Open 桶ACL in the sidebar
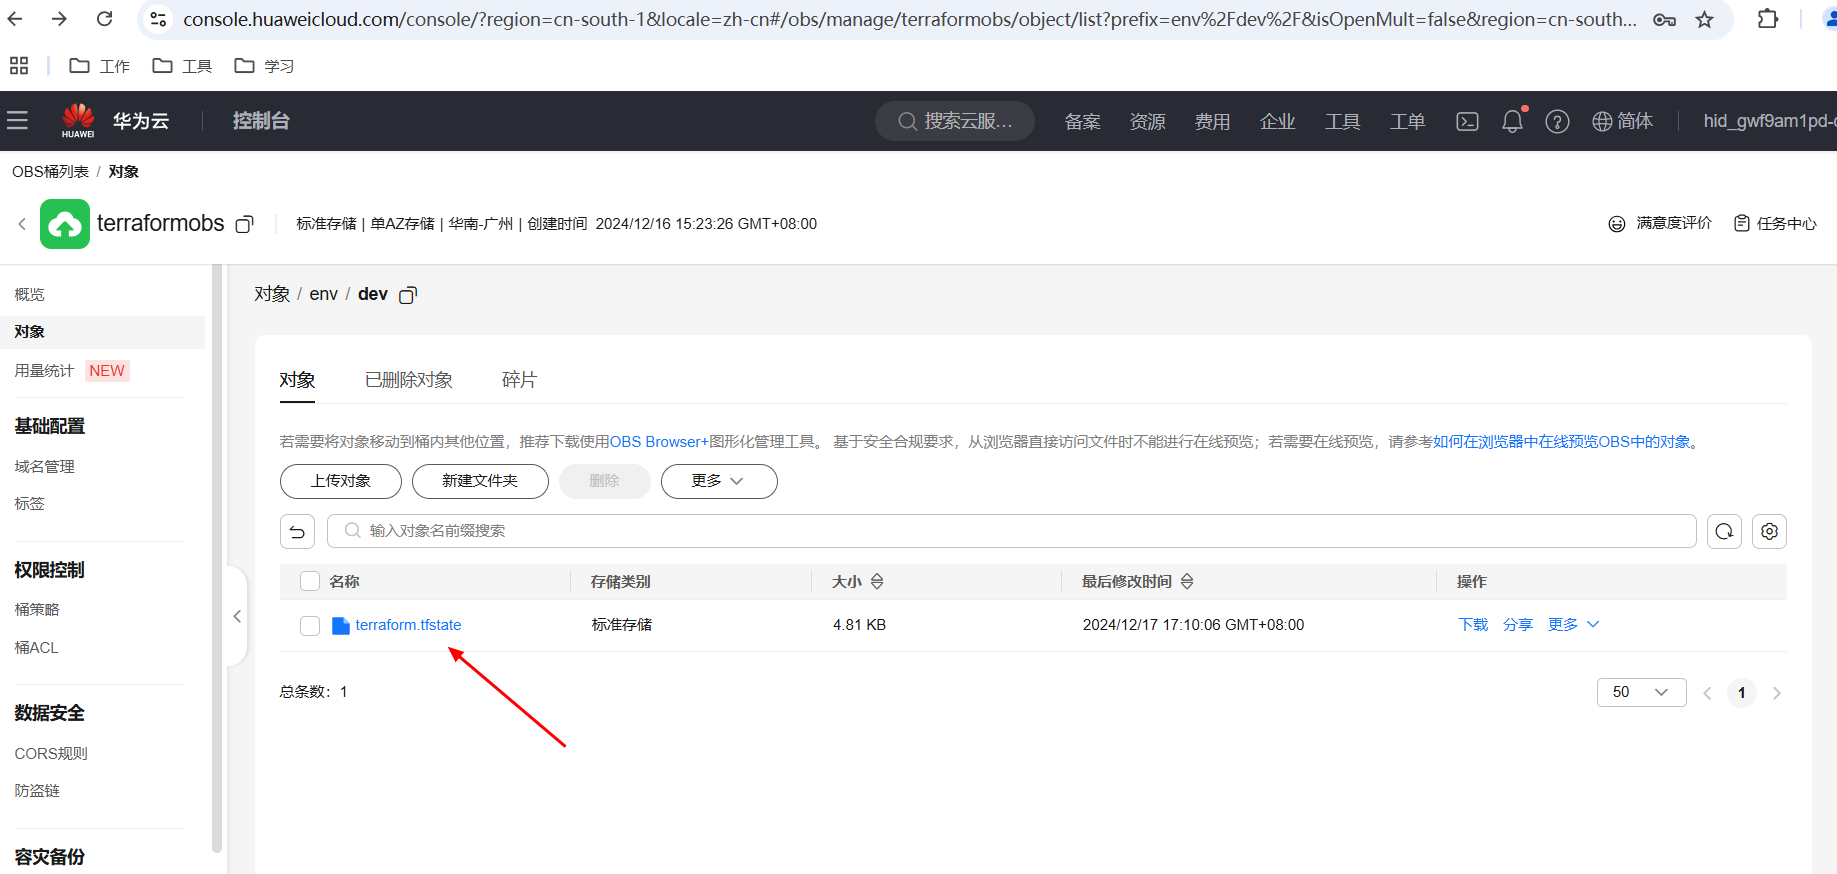 [x=37, y=647]
